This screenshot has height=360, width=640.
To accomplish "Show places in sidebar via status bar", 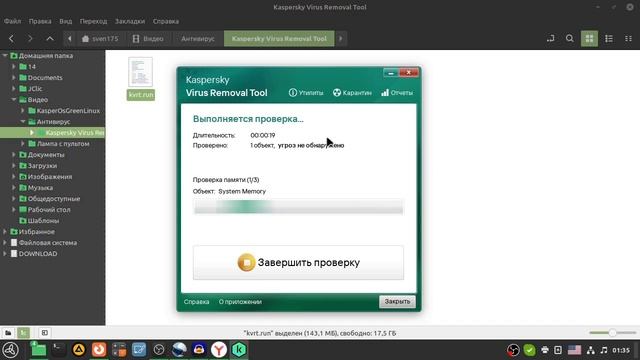I will click(x=8, y=333).
